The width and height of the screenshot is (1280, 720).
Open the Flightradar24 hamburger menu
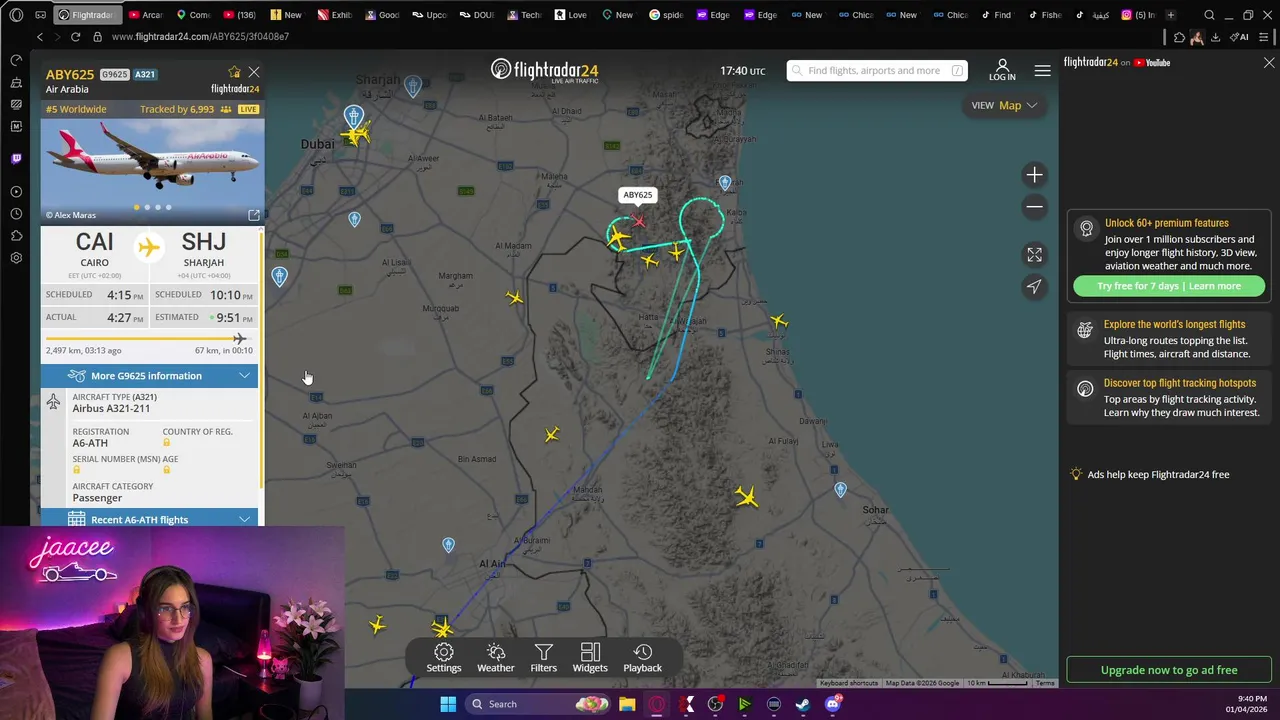point(1043,70)
